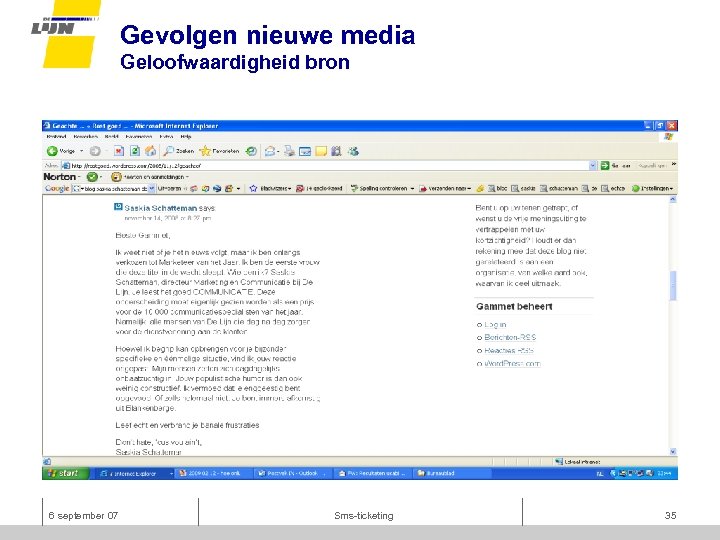Expand the toolbar overflow chevron
This screenshot has width=720, height=540.
tap(674, 164)
